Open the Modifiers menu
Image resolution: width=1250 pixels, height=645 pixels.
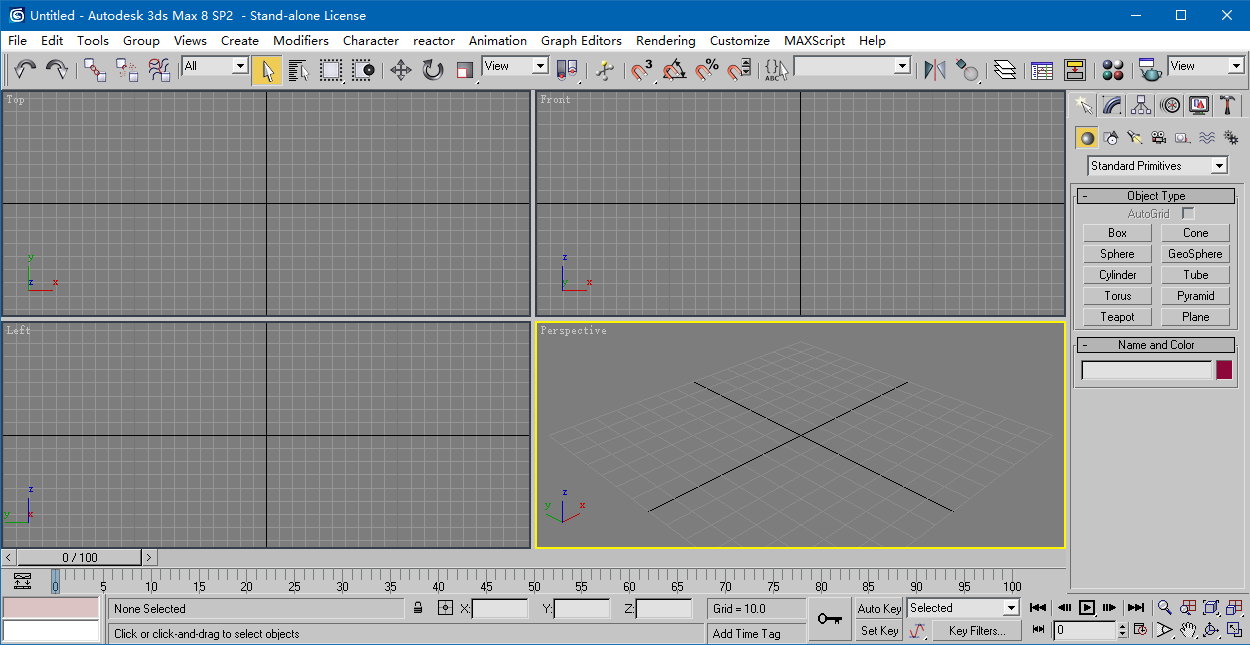tap(301, 41)
